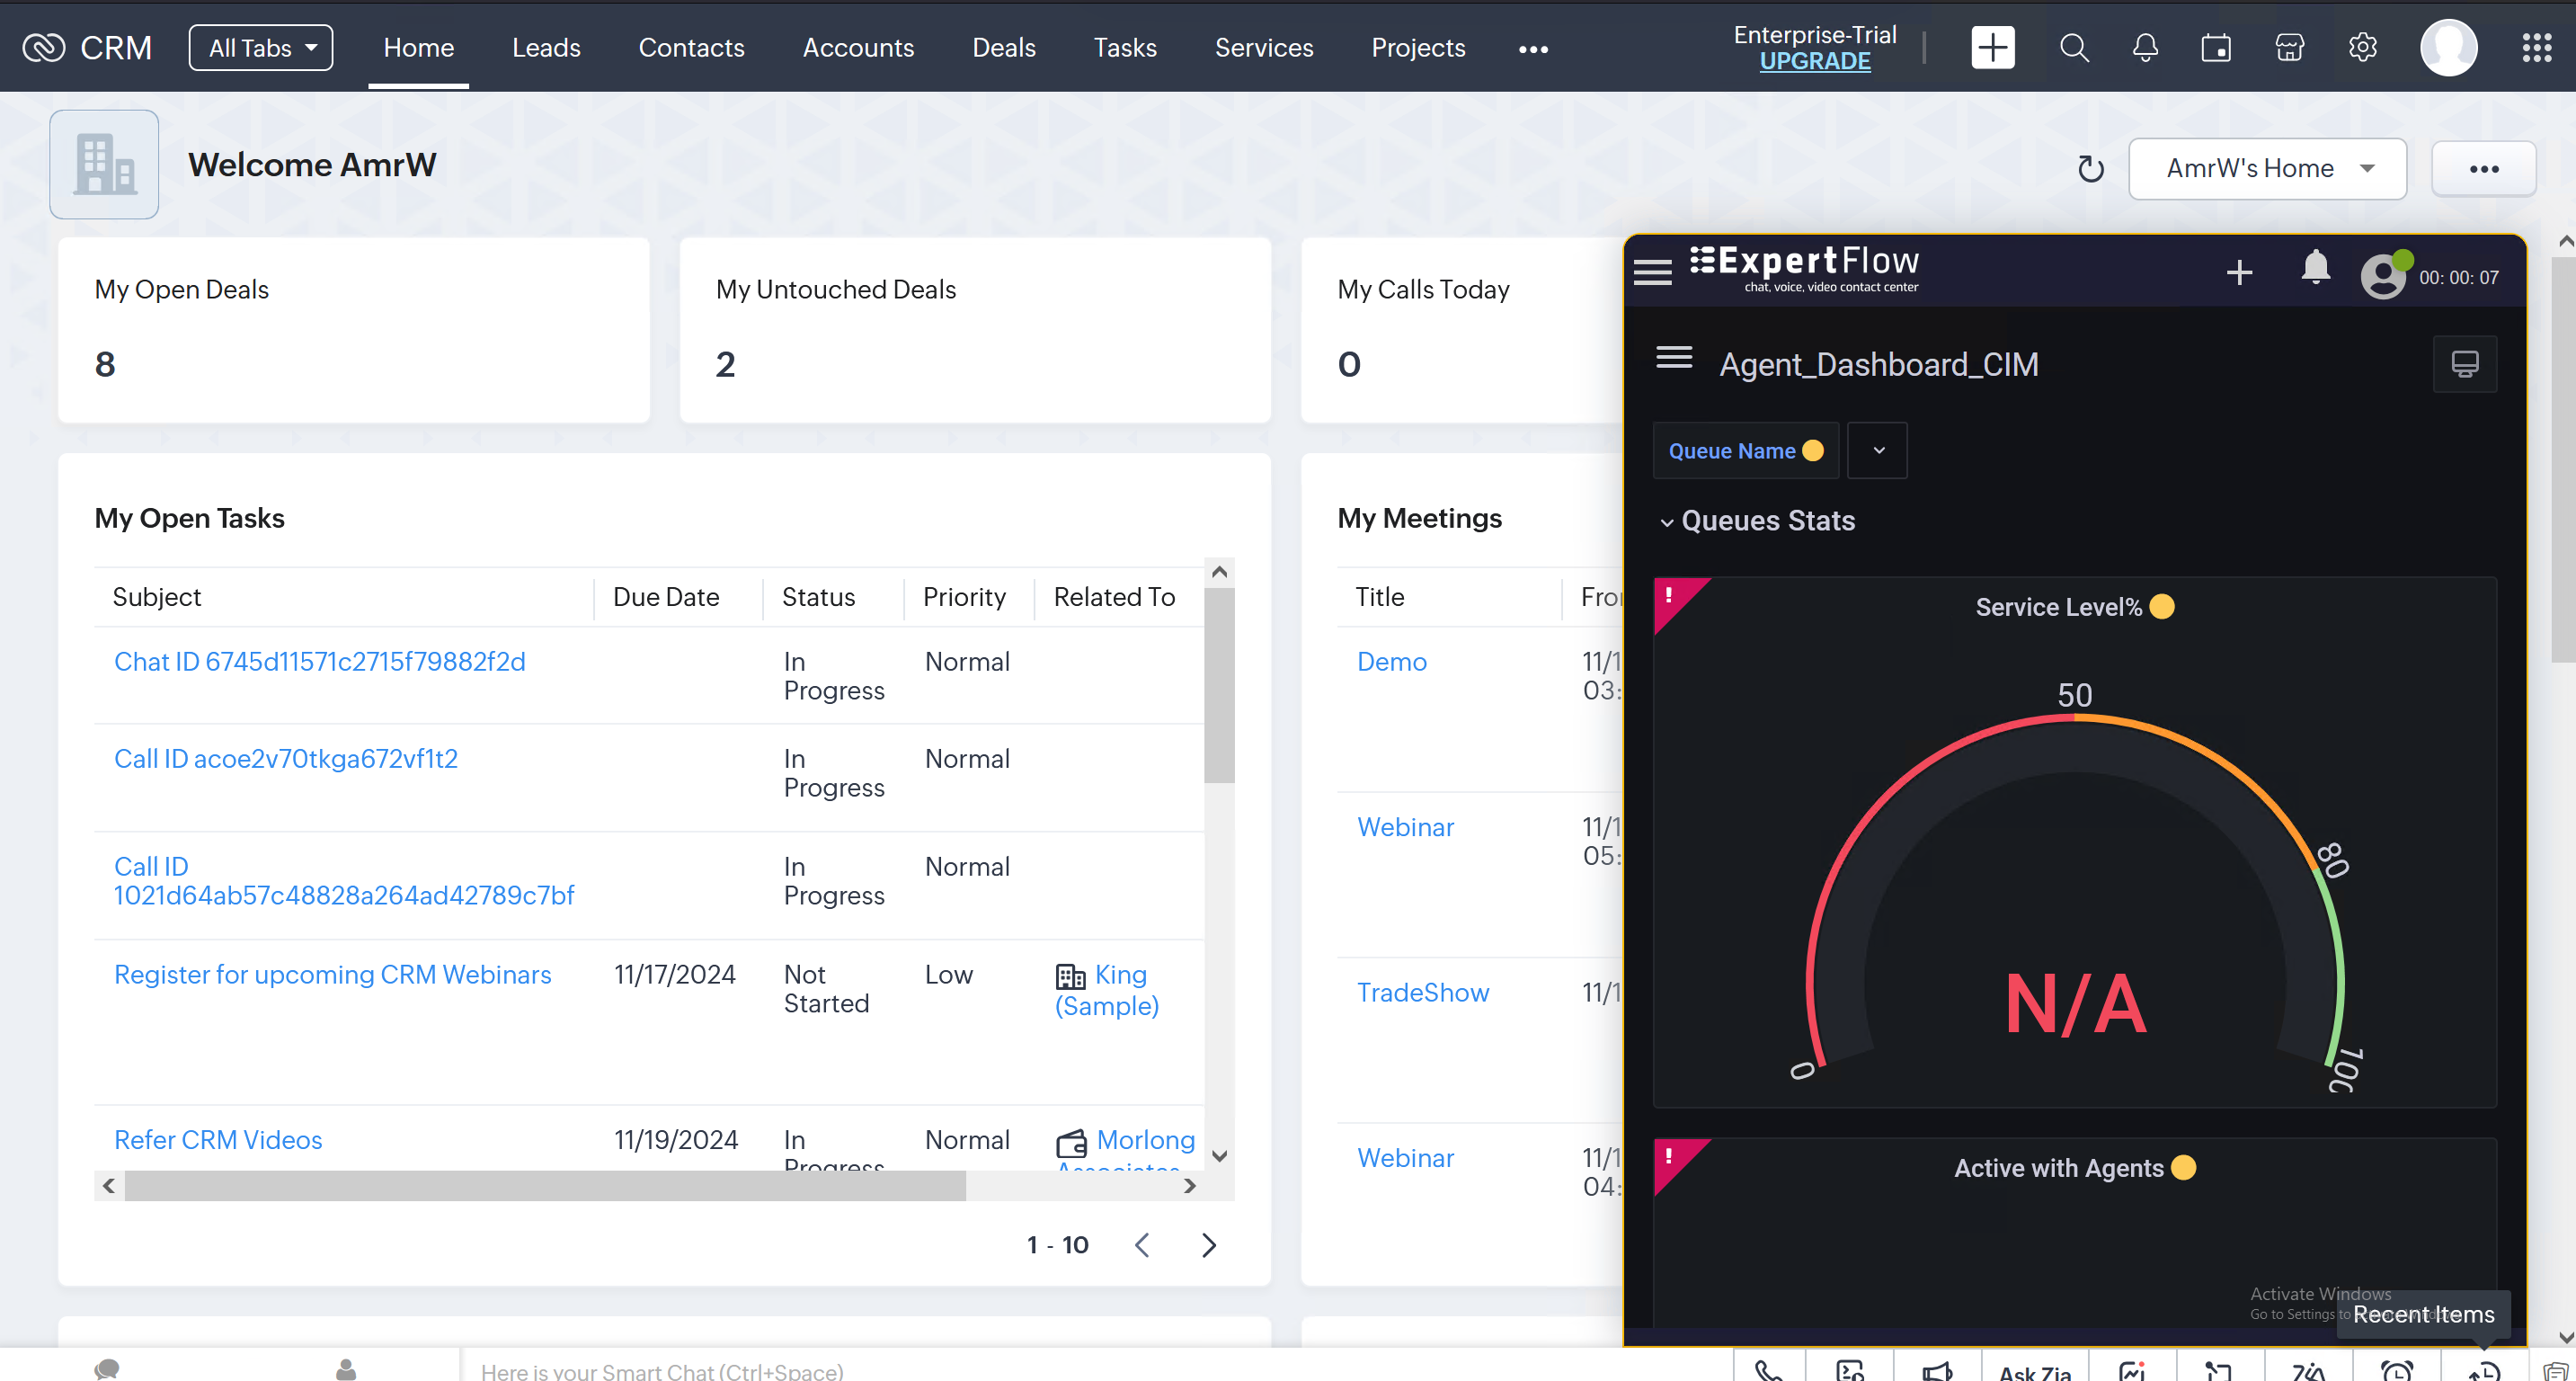Expand the AmrW's Home dropdown
The width and height of the screenshot is (2576, 1381).
pos(2266,169)
